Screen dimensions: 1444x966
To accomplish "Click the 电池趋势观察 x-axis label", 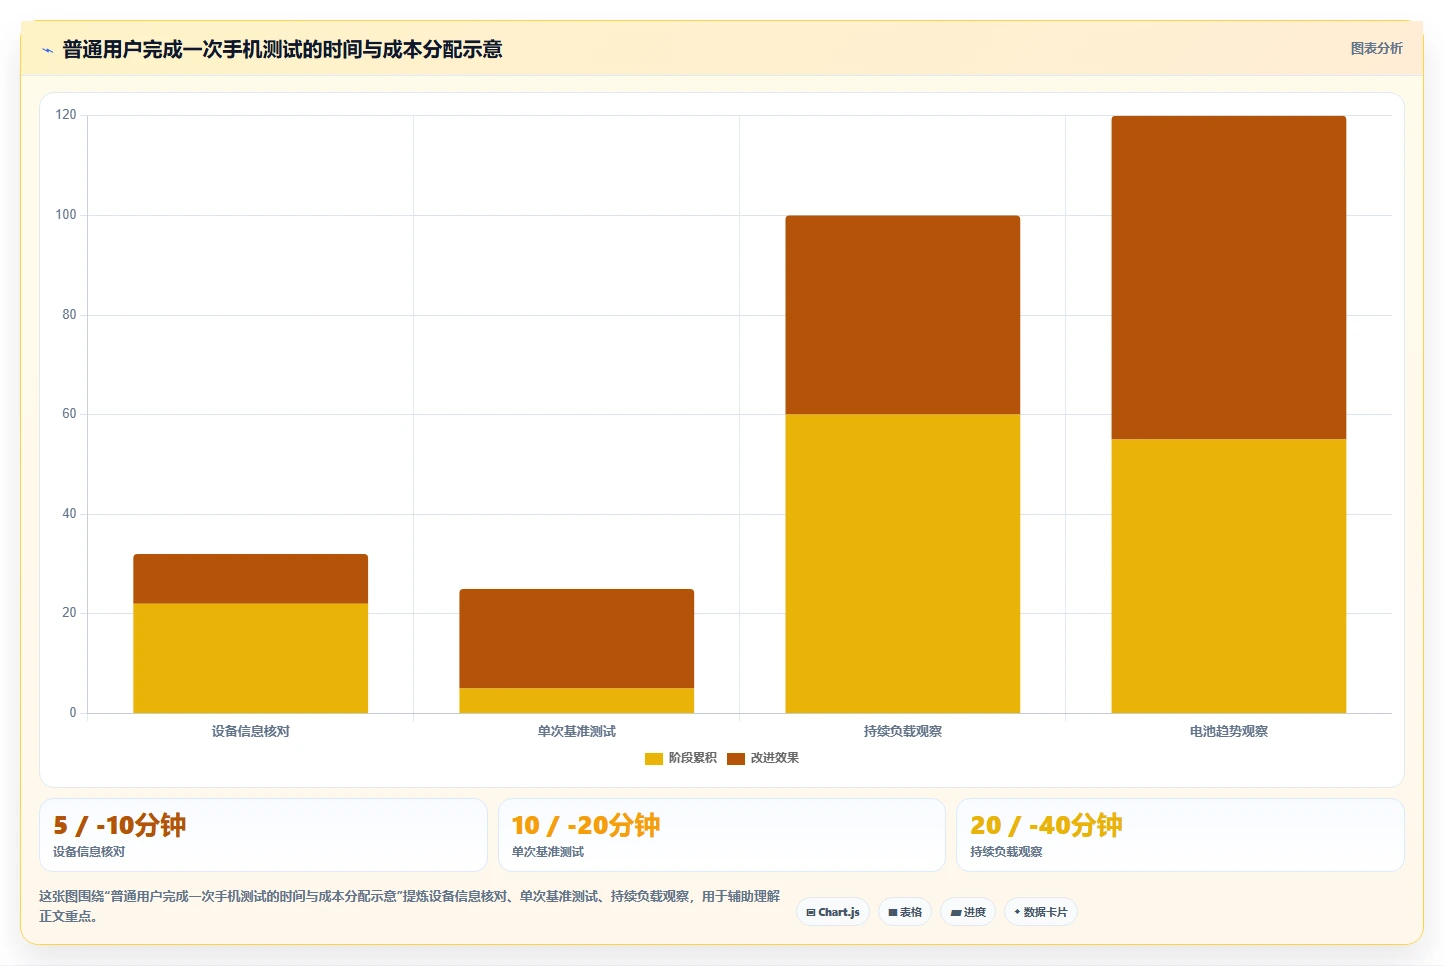I will [x=1229, y=732].
